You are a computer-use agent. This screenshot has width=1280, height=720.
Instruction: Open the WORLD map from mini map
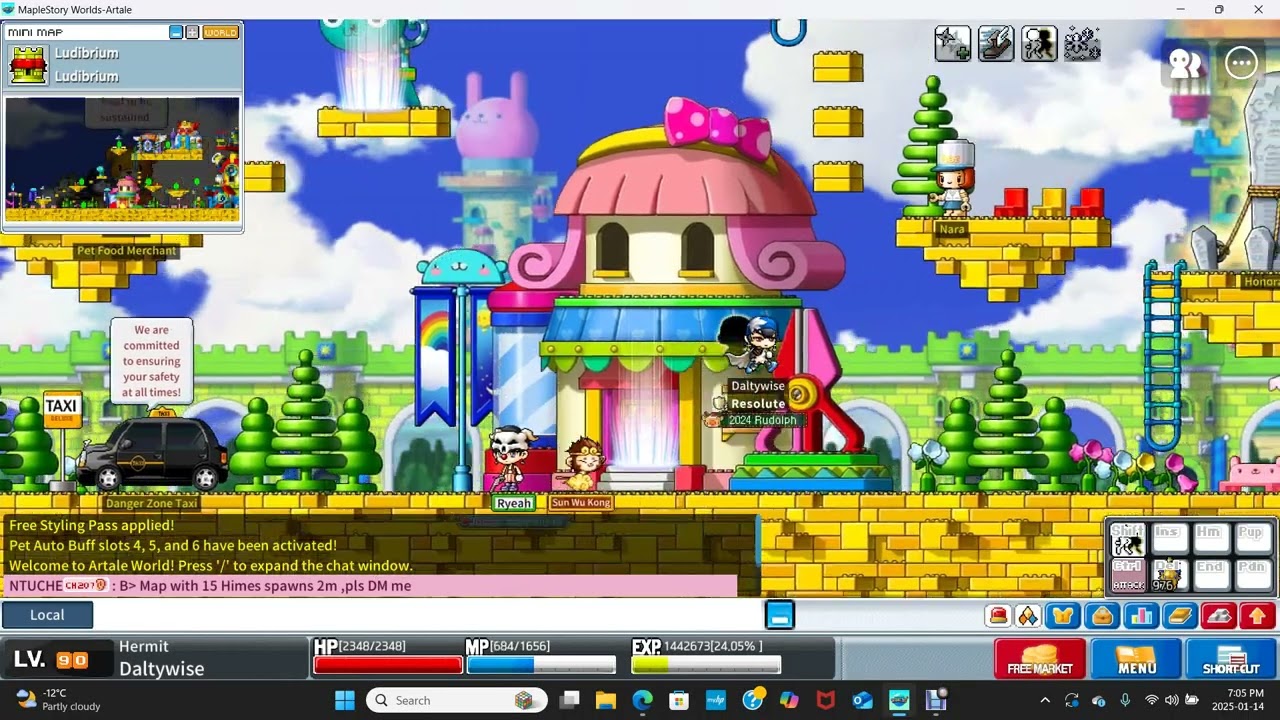[220, 32]
